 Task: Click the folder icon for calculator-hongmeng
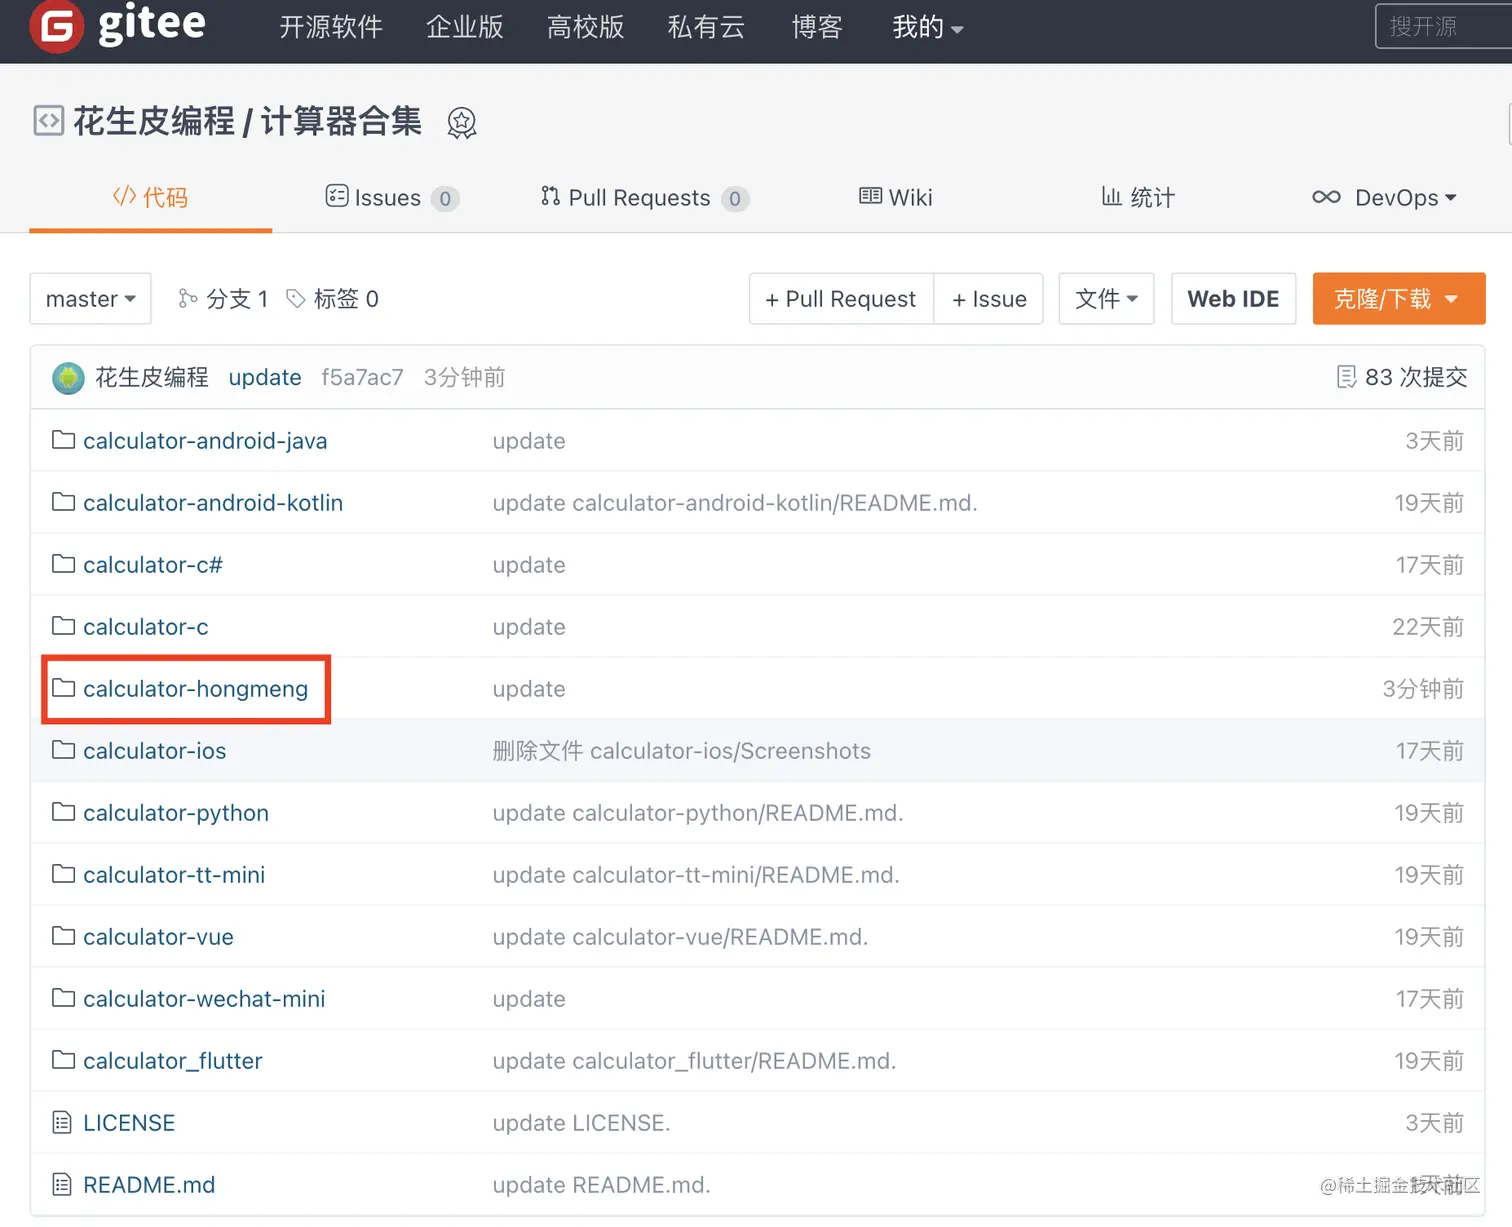[x=63, y=688]
